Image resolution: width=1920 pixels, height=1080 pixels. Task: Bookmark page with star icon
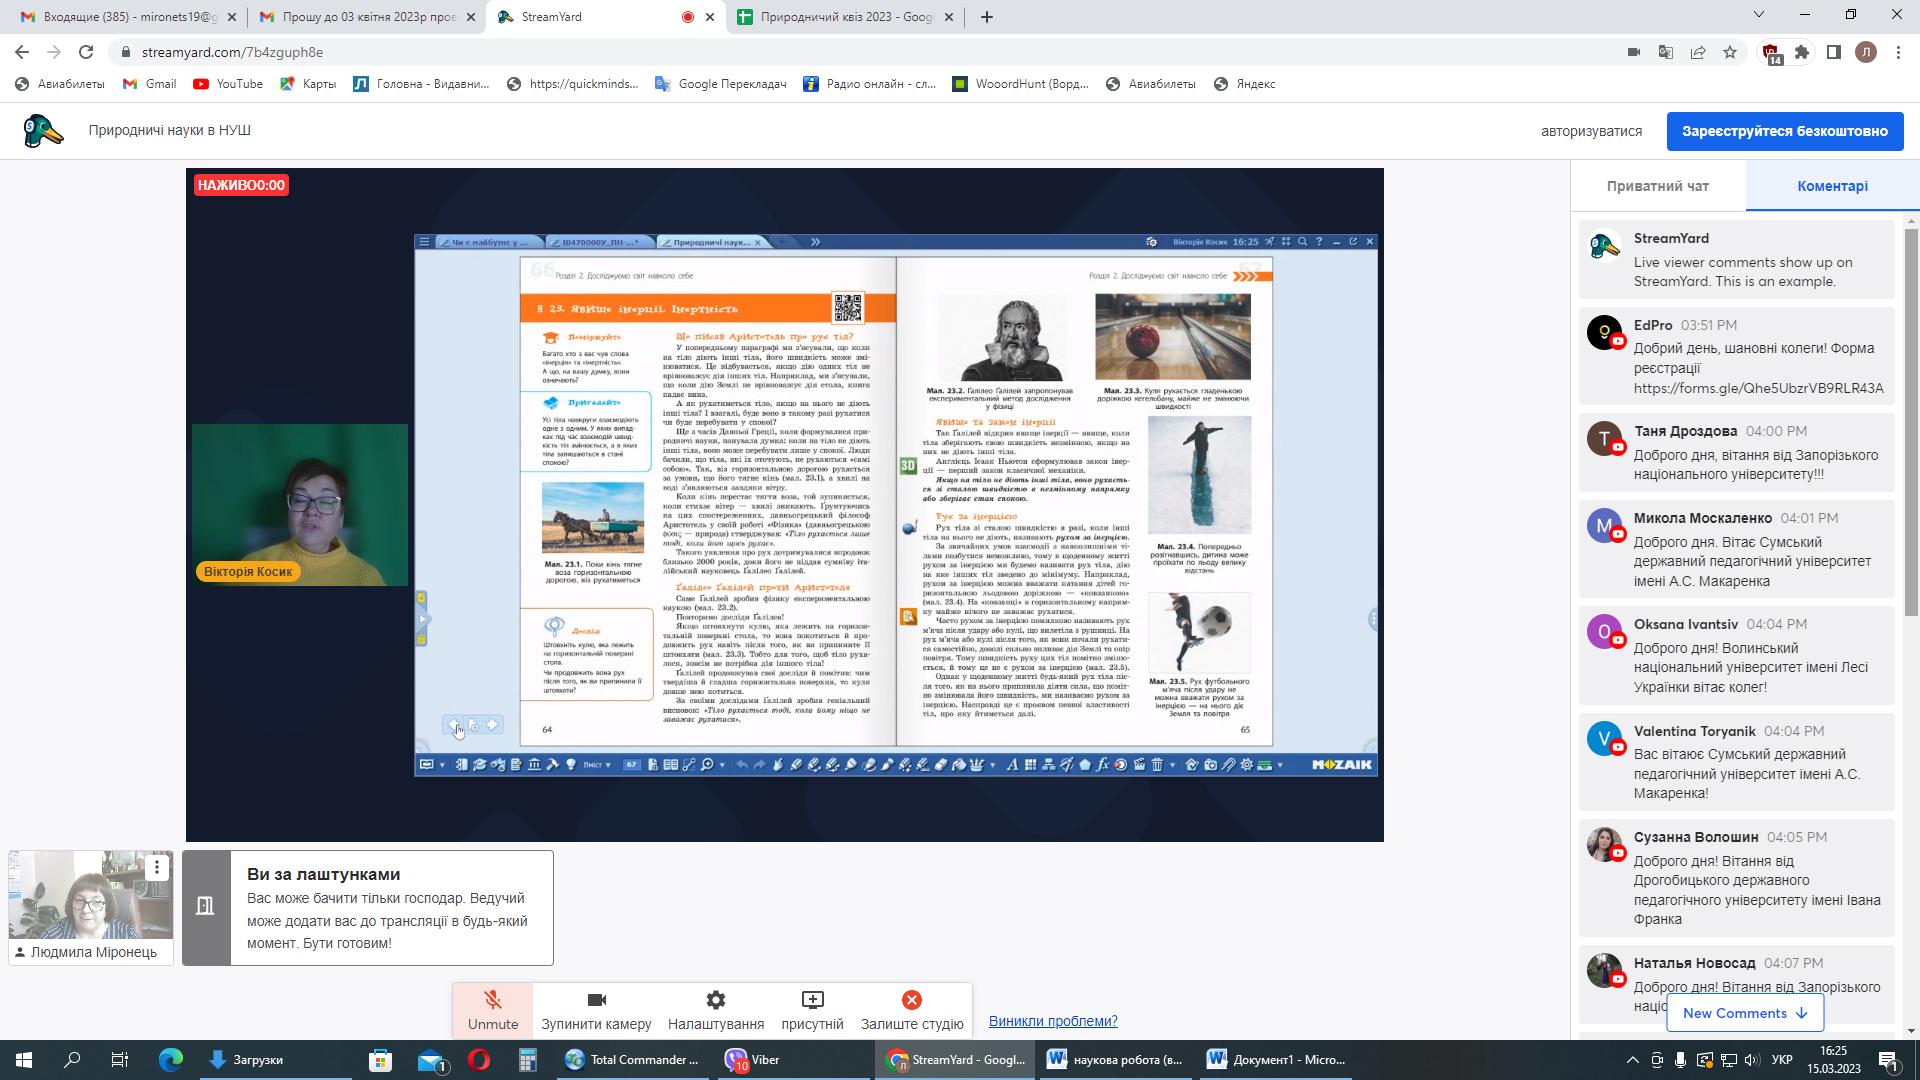tap(1730, 52)
